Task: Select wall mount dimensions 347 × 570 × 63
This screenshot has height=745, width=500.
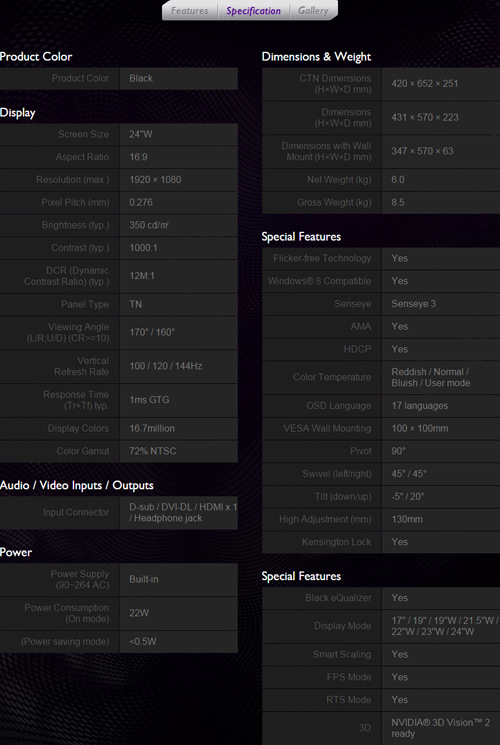Action: point(422,151)
